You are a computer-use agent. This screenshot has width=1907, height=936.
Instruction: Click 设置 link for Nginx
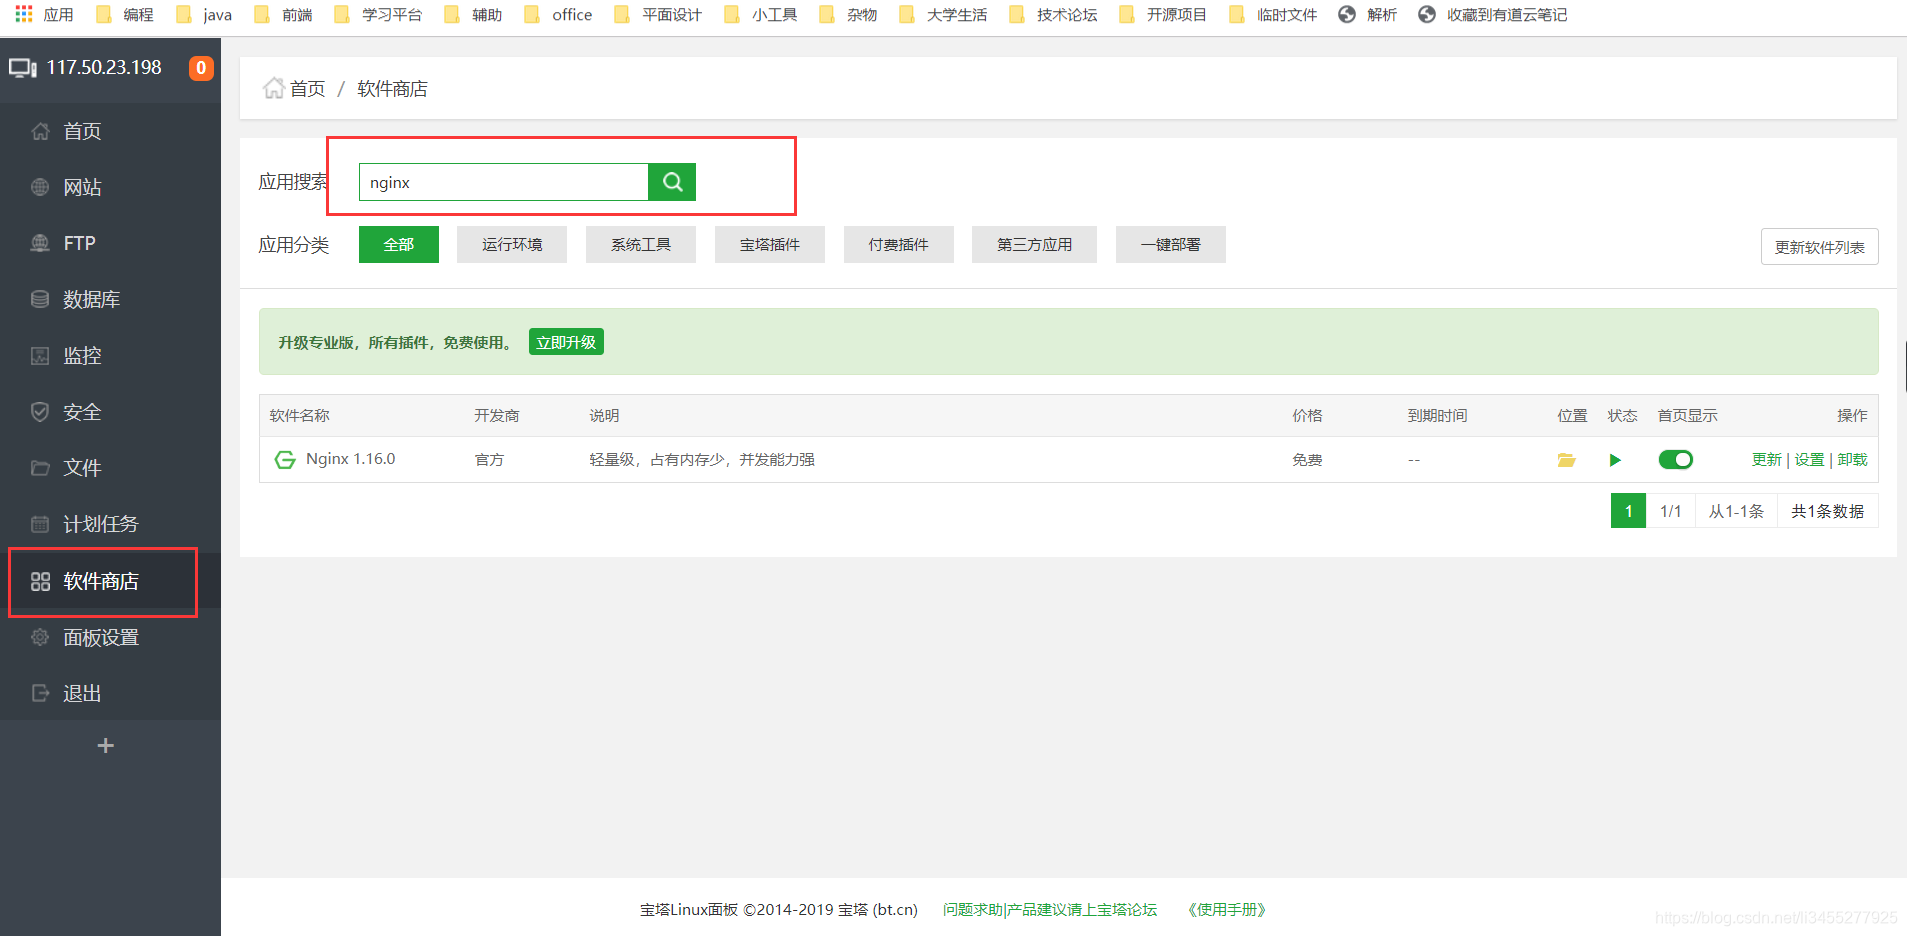pyautogui.click(x=1809, y=460)
